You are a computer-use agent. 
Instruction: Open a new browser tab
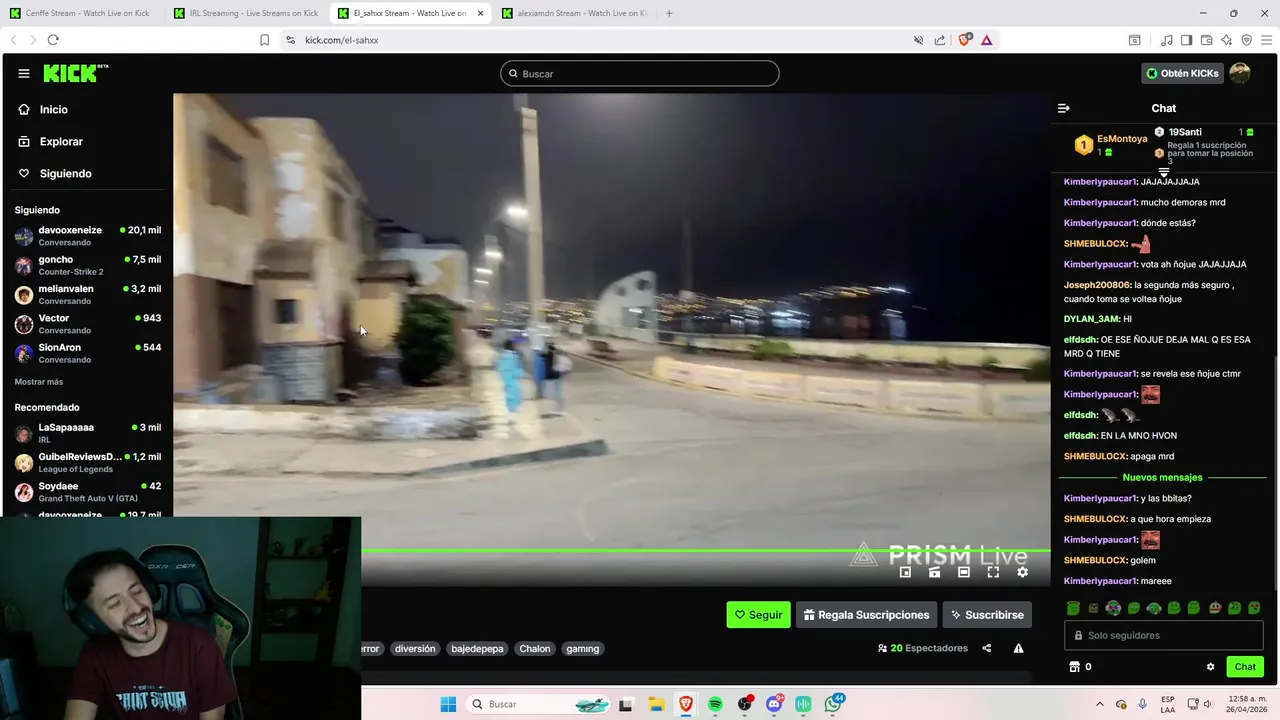tap(669, 13)
